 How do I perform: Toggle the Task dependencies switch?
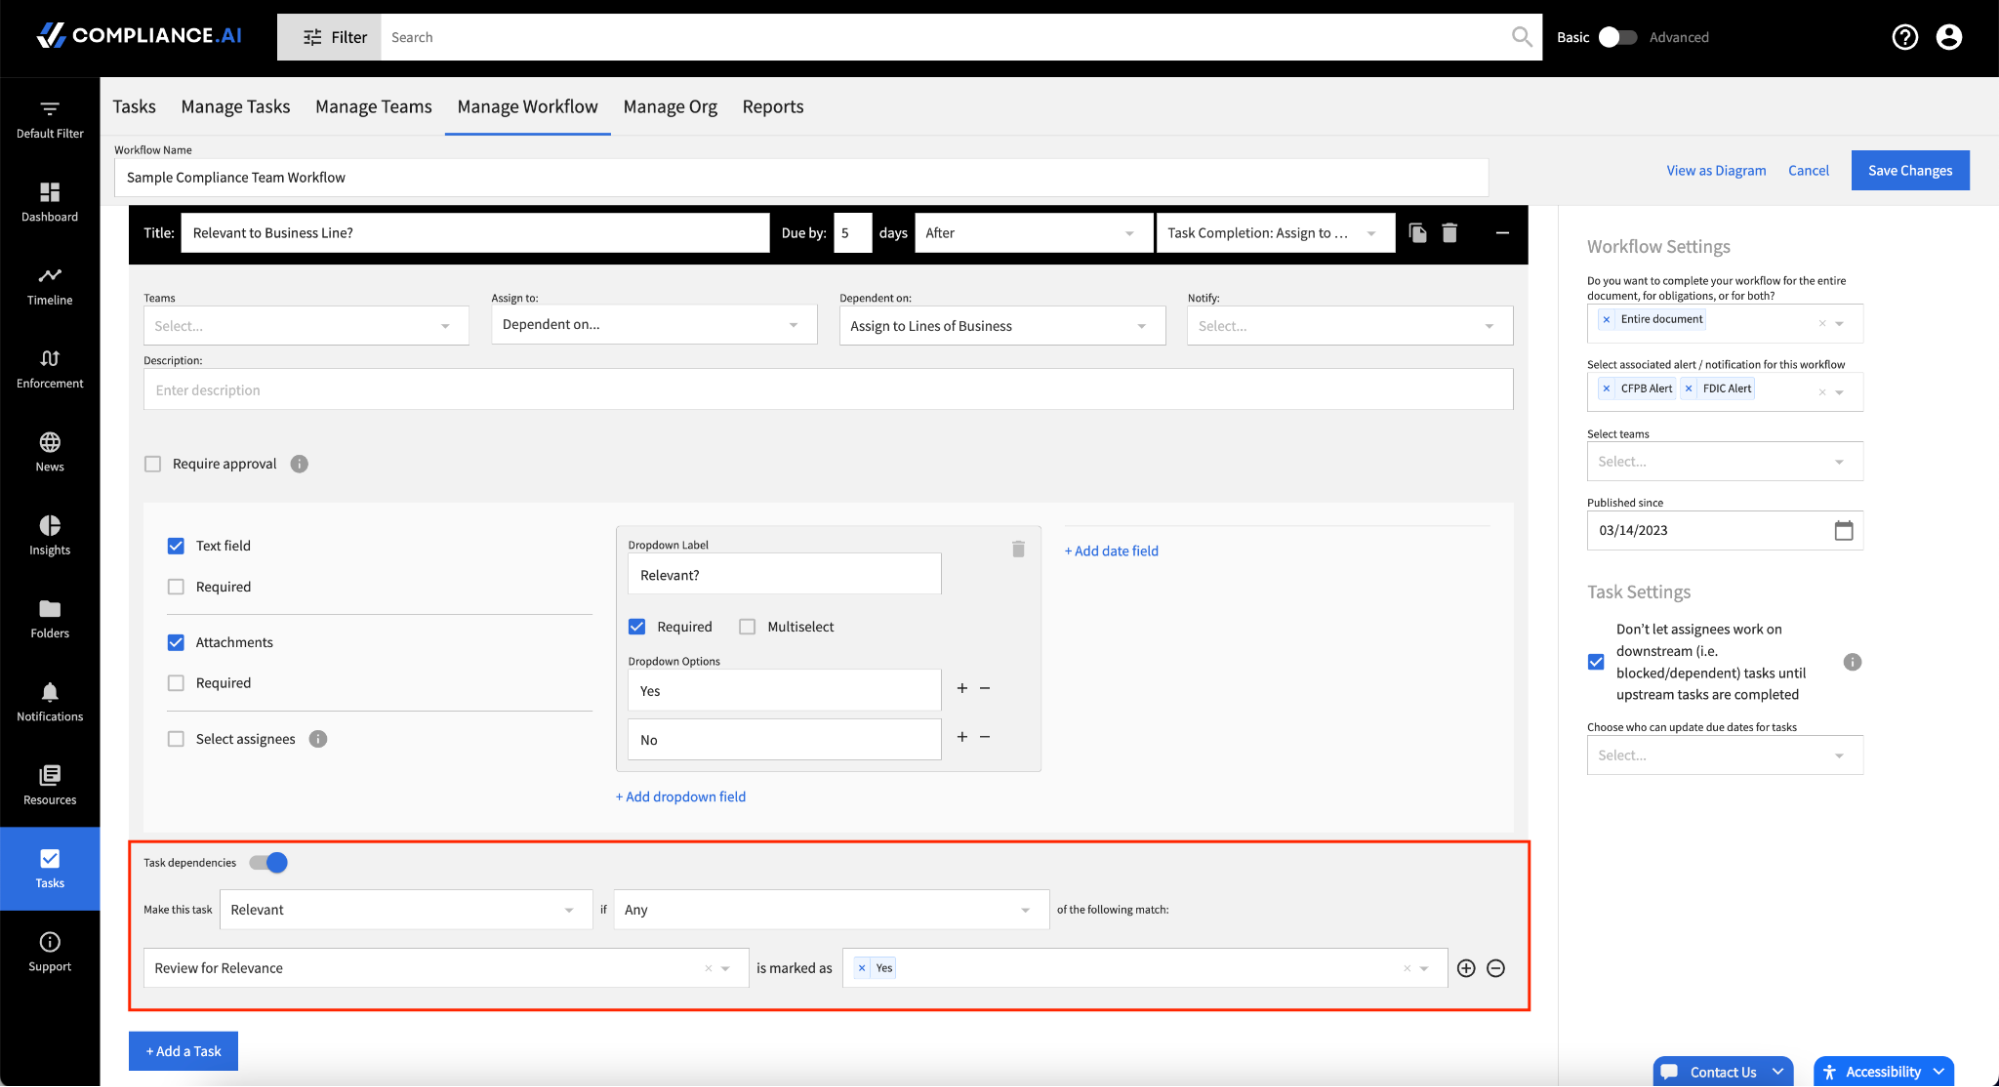point(268,862)
